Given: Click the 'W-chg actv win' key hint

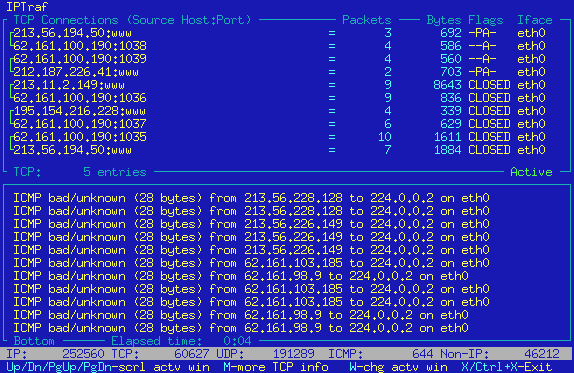Looking at the screenshot, I should [398, 367].
